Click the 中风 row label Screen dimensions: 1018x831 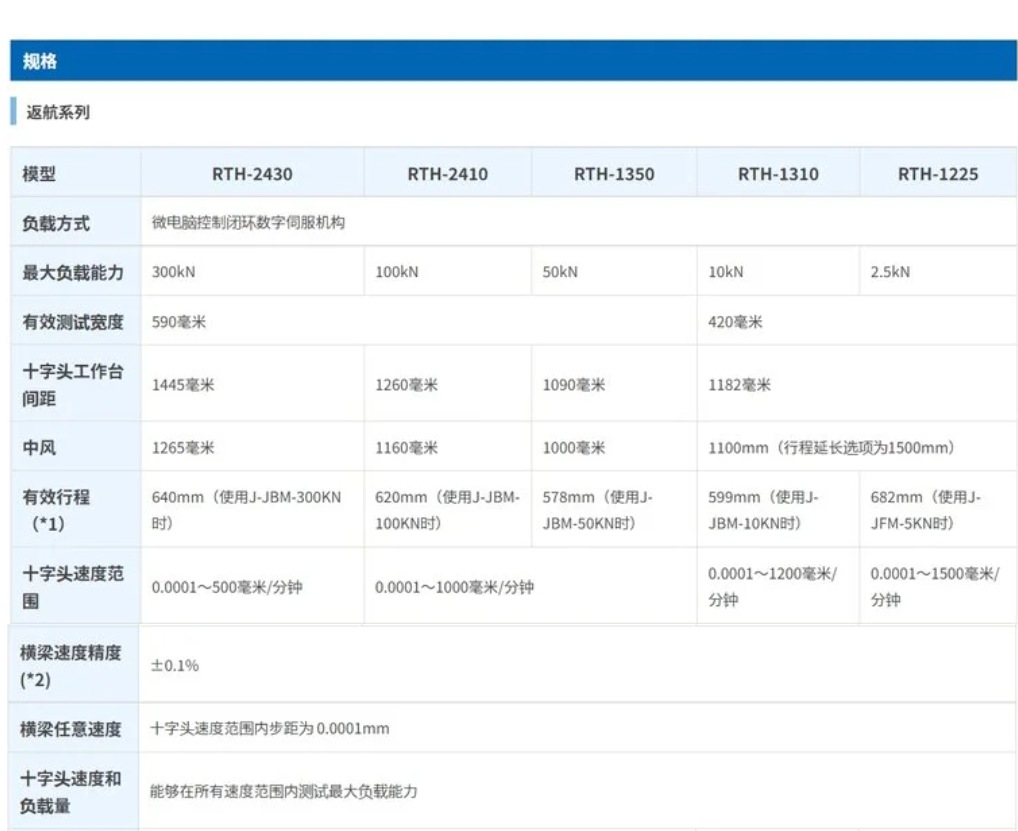pos(39,448)
